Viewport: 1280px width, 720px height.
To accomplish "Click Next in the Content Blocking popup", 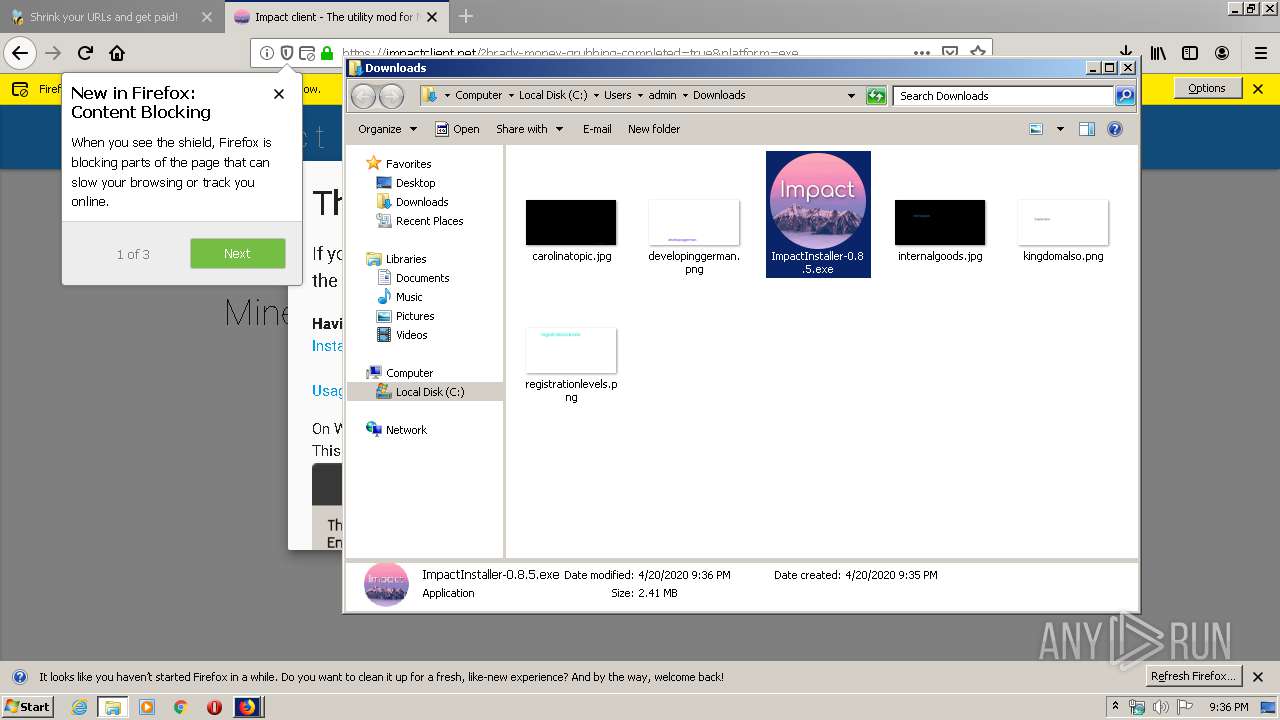I will (237, 253).
